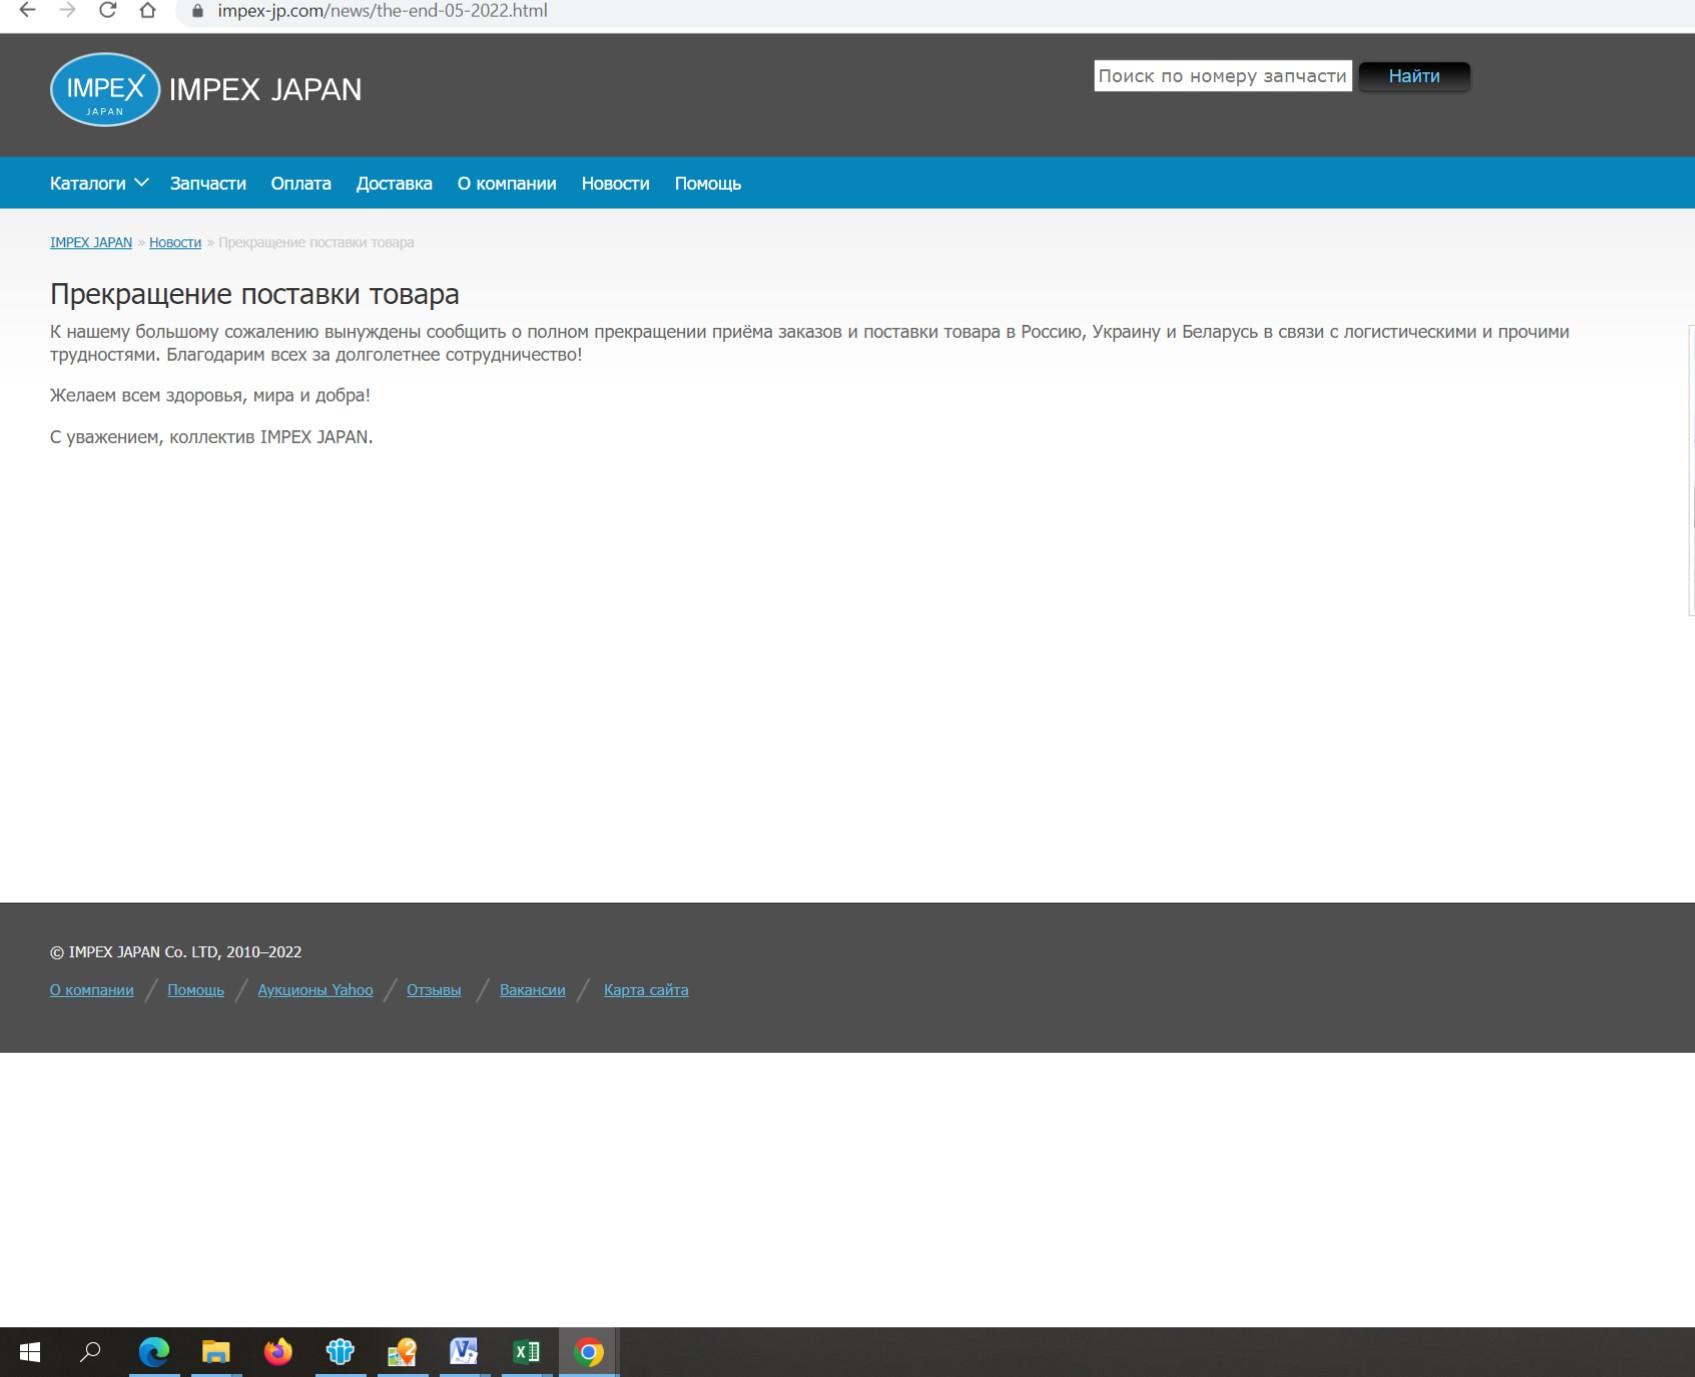Reload the page with refresh icon
Viewport: 1695px width, 1377px height.
pos(107,10)
